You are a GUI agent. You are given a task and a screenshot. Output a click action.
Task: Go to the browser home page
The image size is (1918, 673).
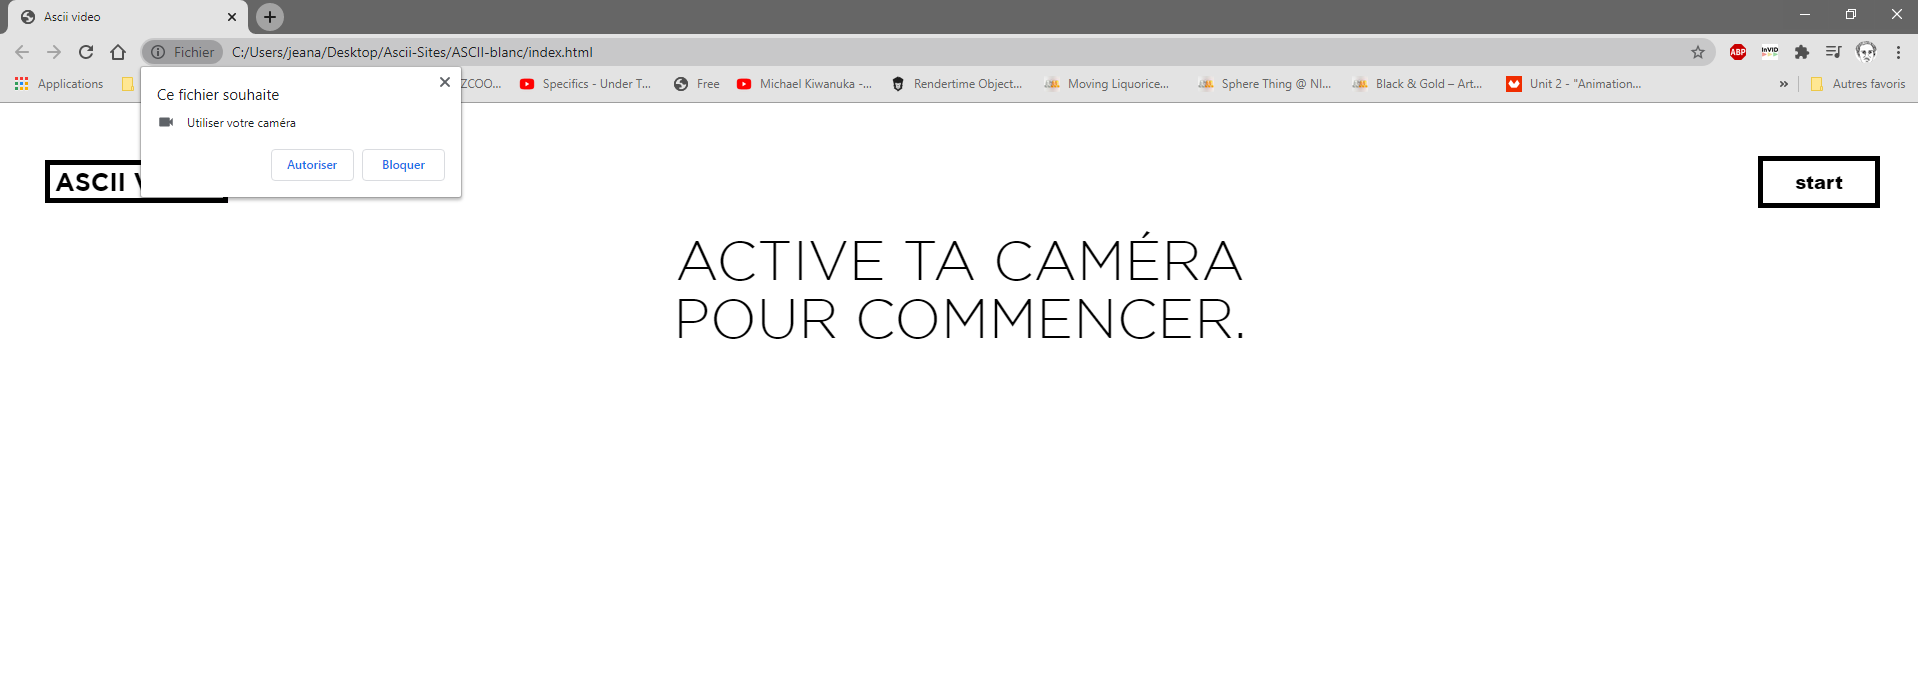pyautogui.click(x=118, y=52)
